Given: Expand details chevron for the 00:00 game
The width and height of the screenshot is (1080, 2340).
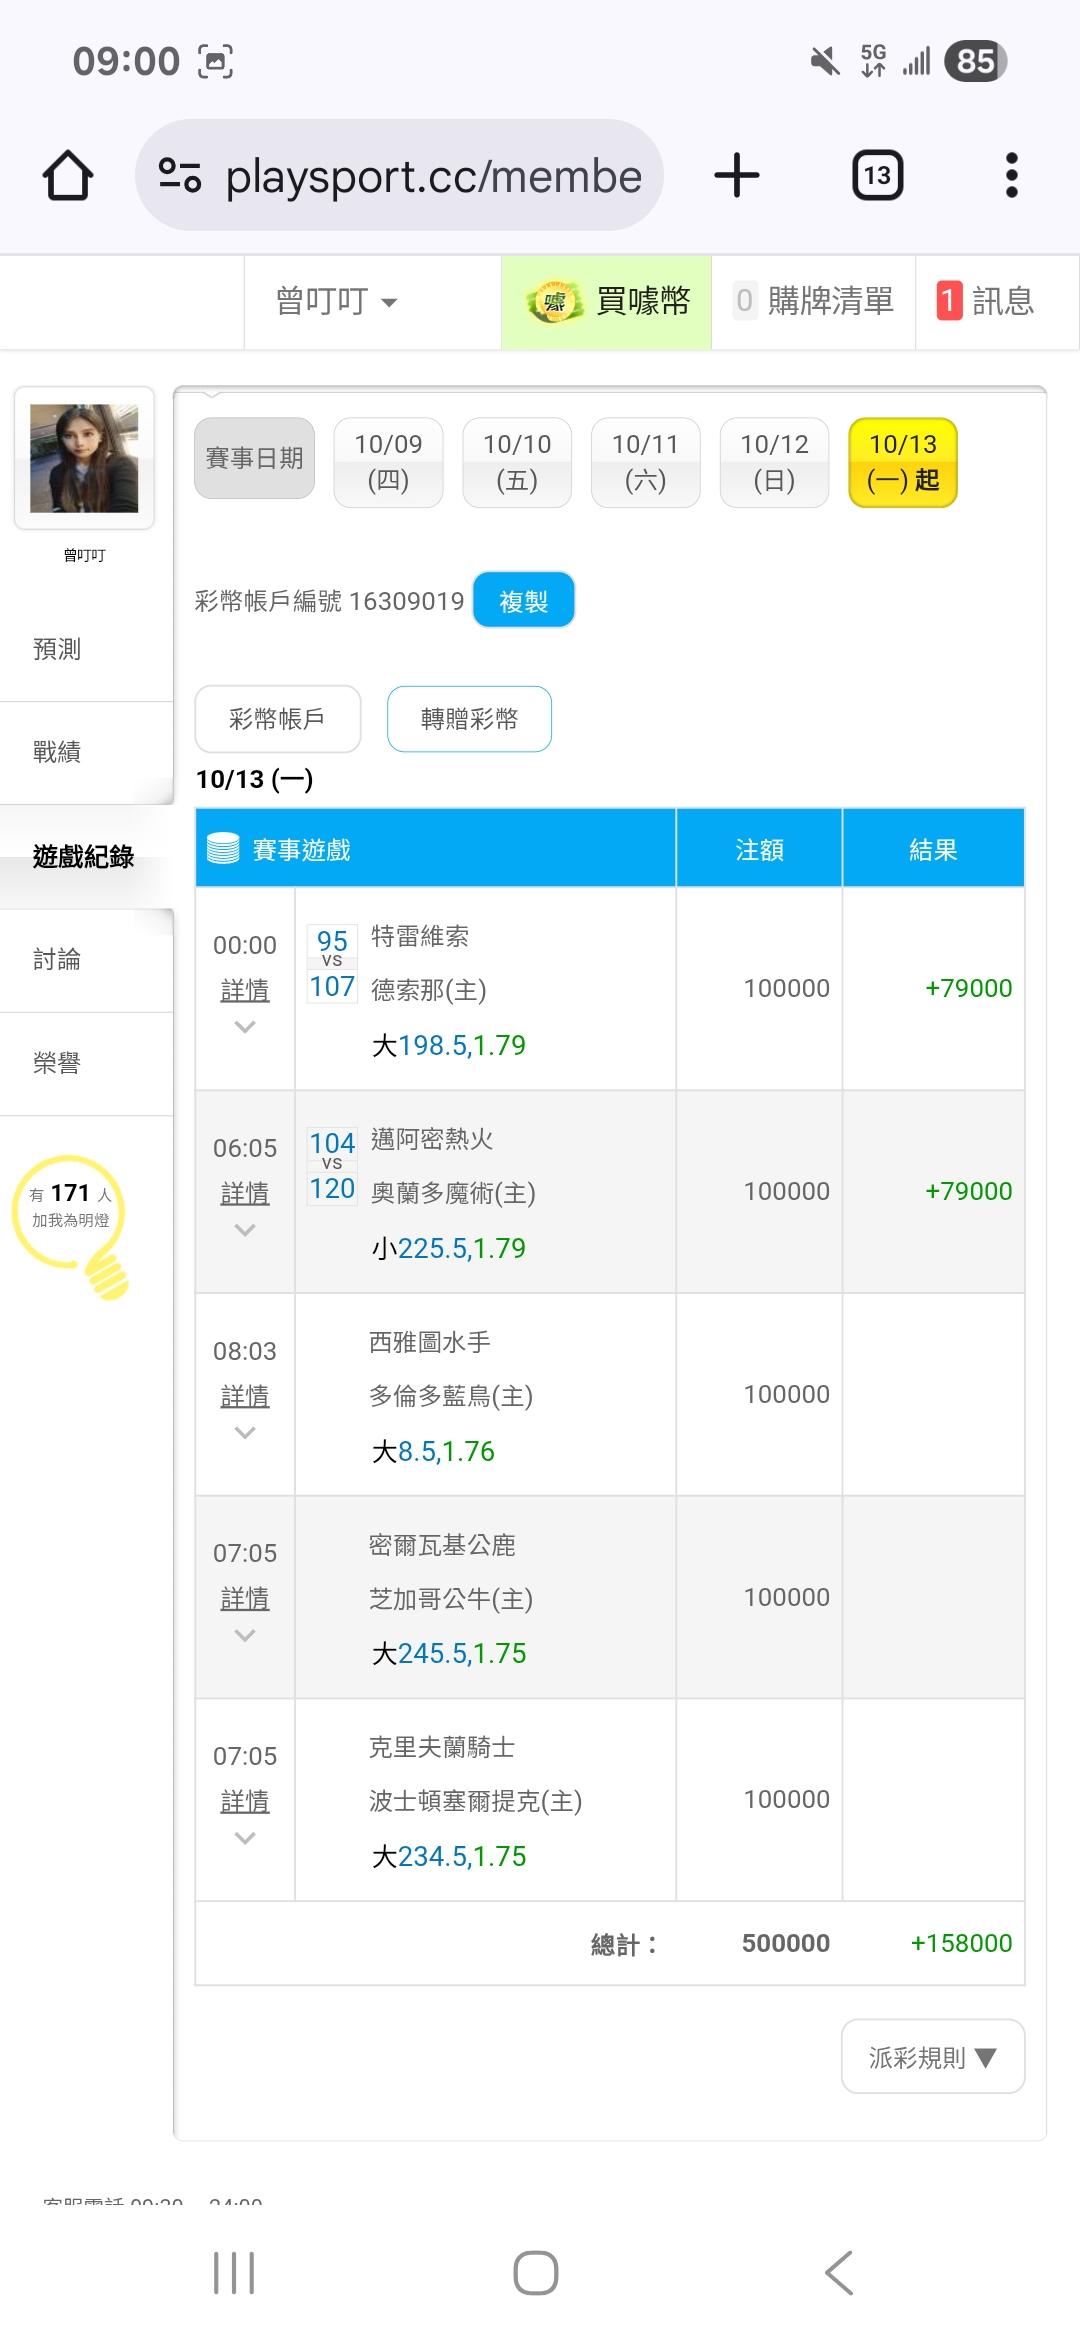Looking at the screenshot, I should (x=245, y=1027).
